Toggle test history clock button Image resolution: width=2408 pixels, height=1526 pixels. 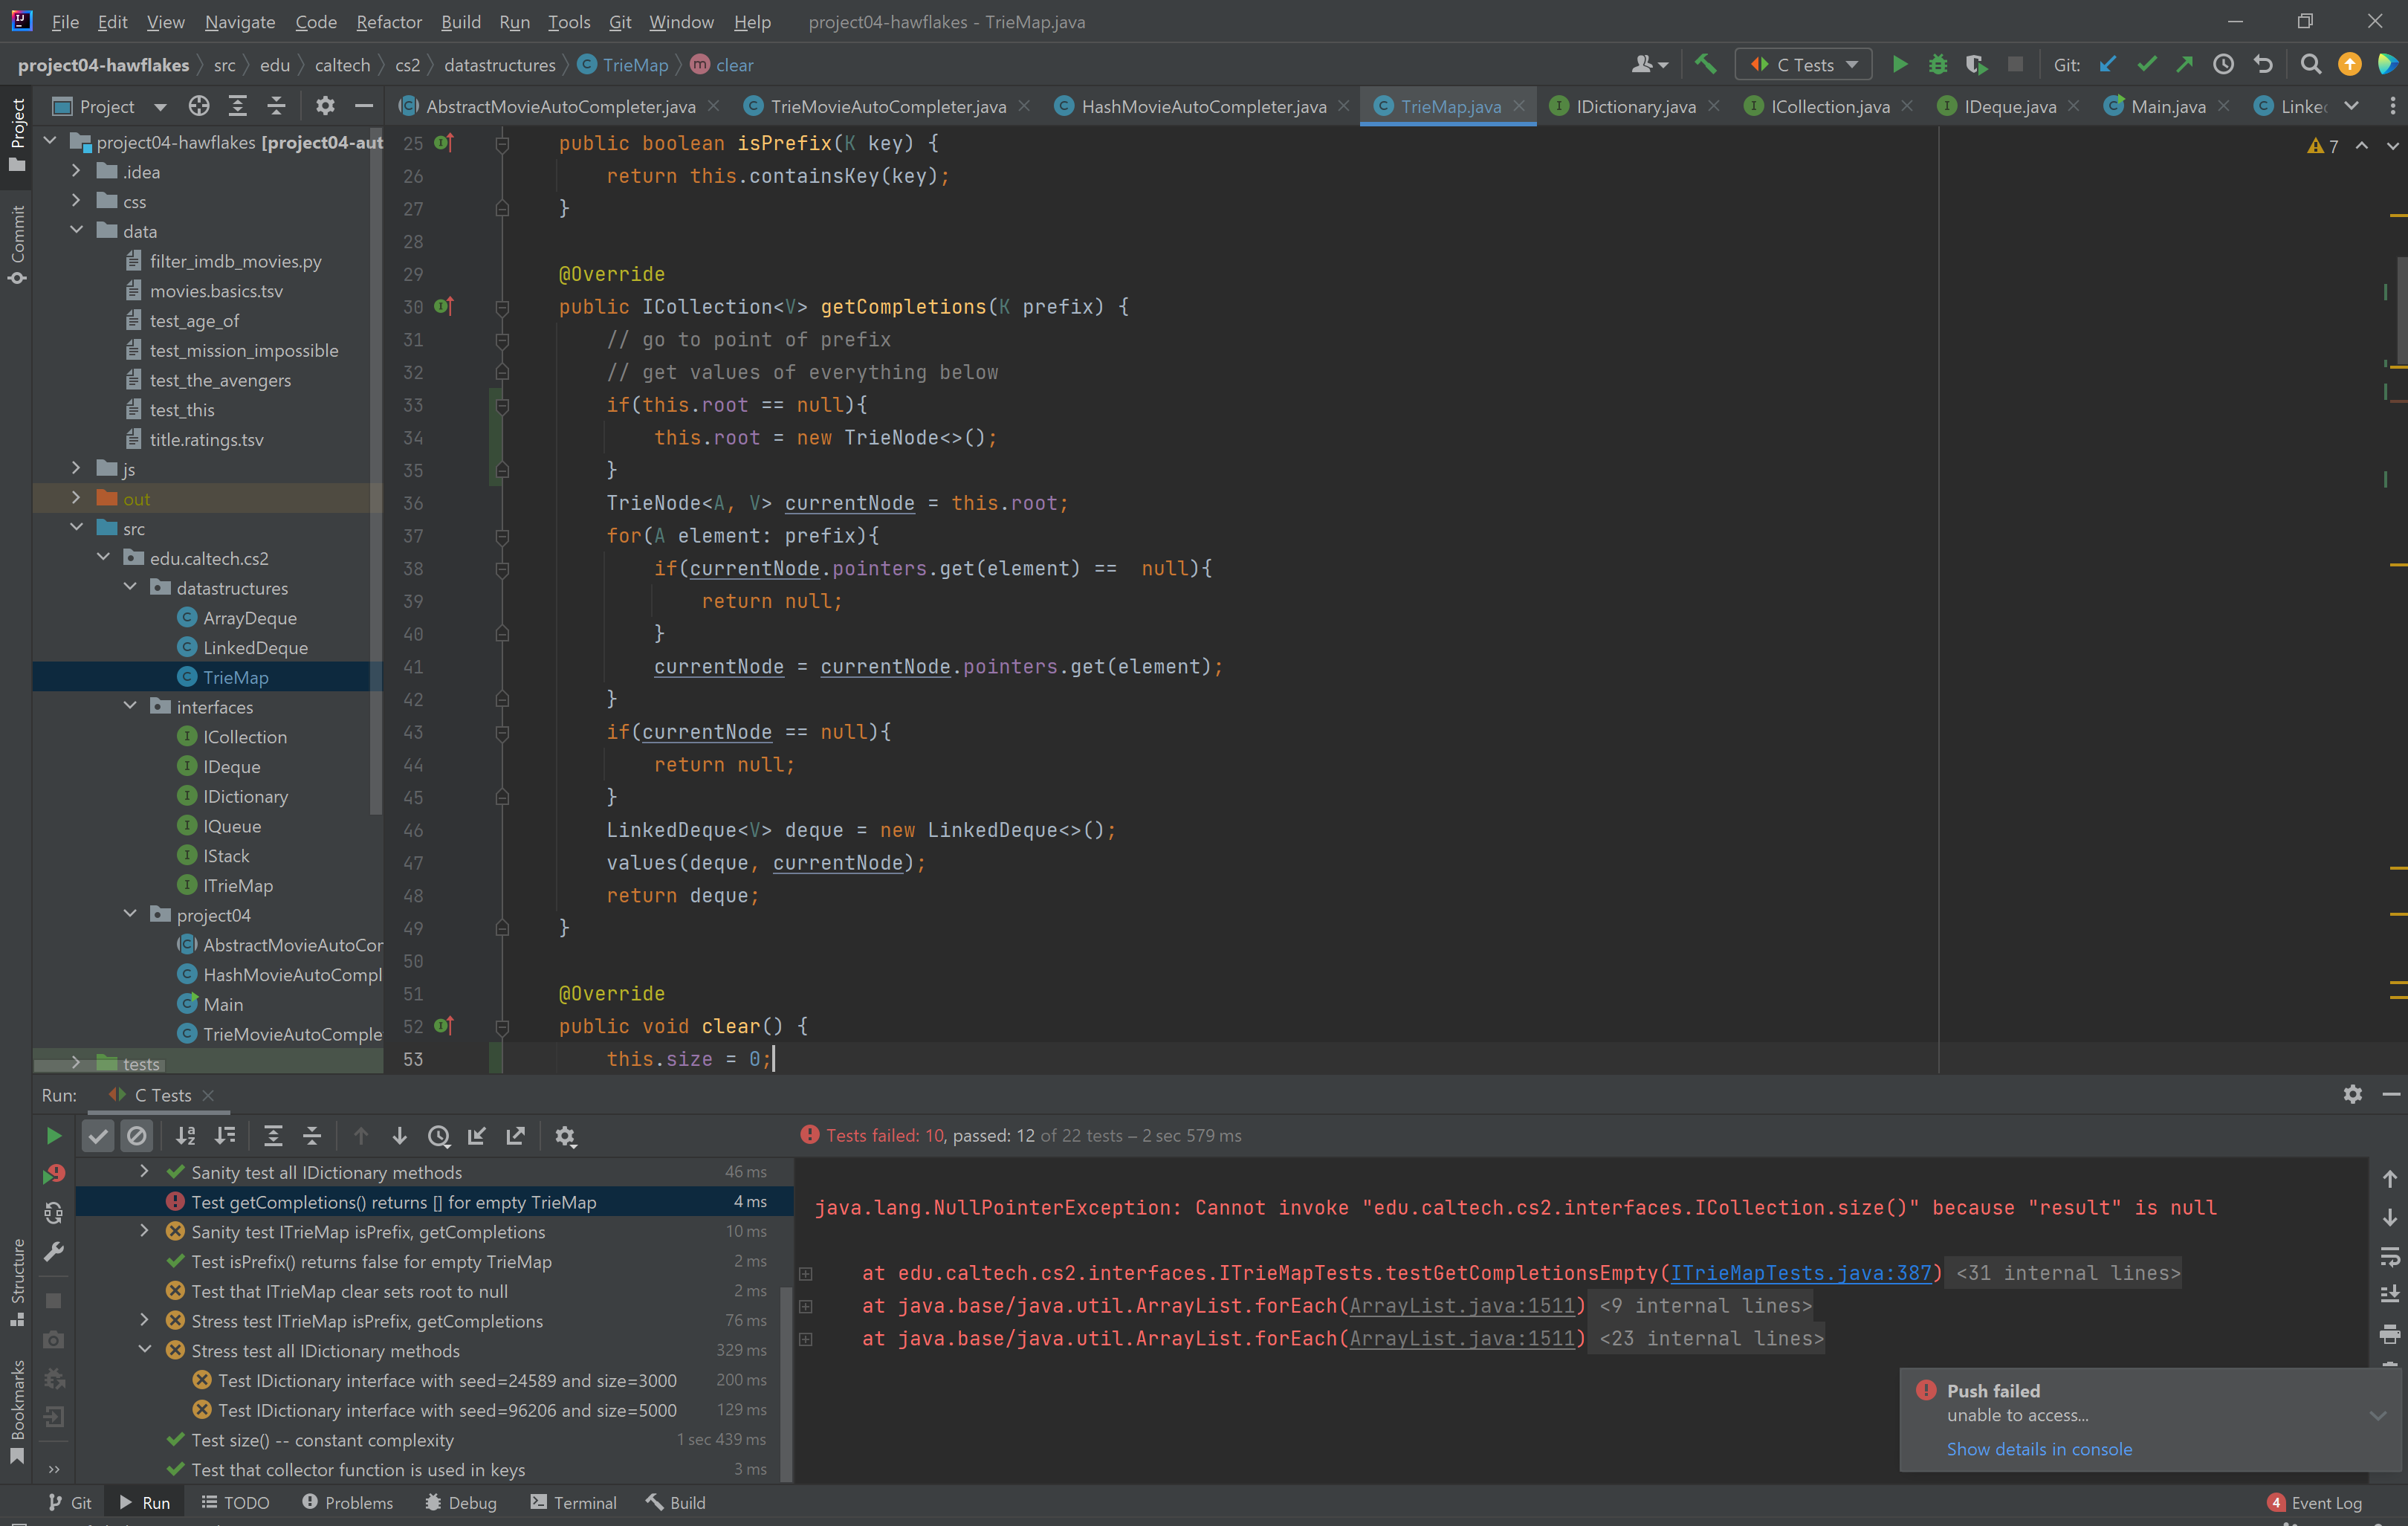click(x=438, y=1136)
